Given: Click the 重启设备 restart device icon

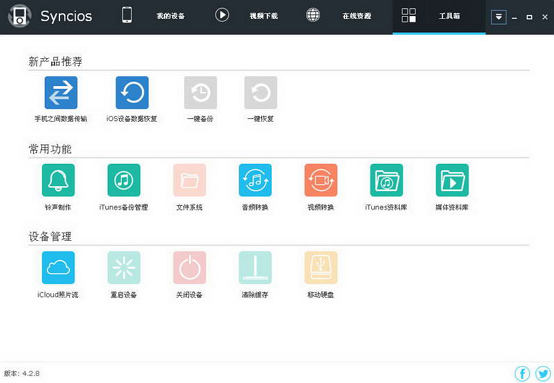Looking at the screenshot, I should pyautogui.click(x=124, y=267).
